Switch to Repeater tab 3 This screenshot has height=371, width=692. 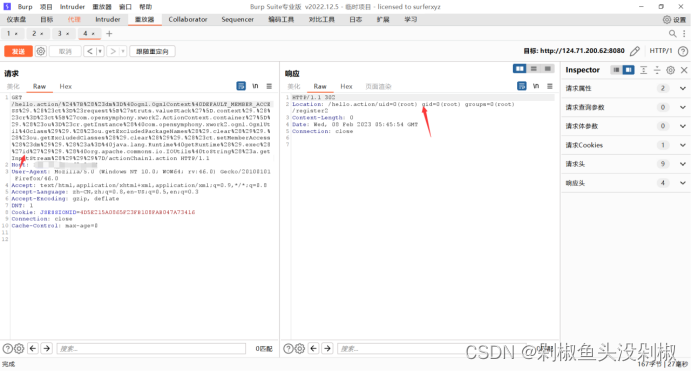click(63, 34)
